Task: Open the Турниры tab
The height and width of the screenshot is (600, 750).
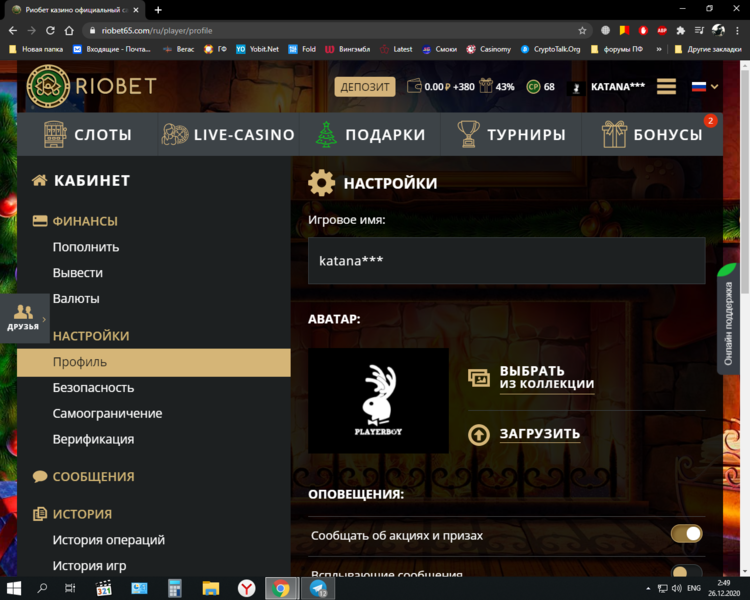Action: (511, 134)
